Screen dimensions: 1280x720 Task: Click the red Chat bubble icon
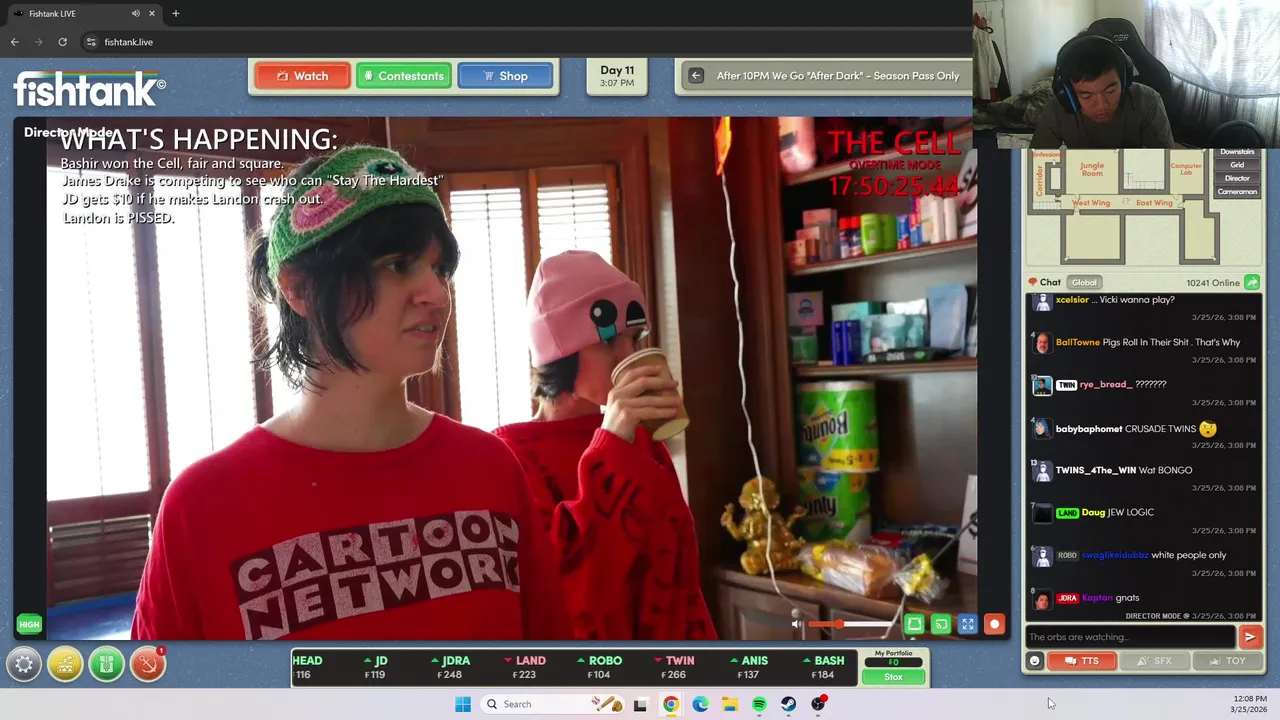click(x=1033, y=283)
